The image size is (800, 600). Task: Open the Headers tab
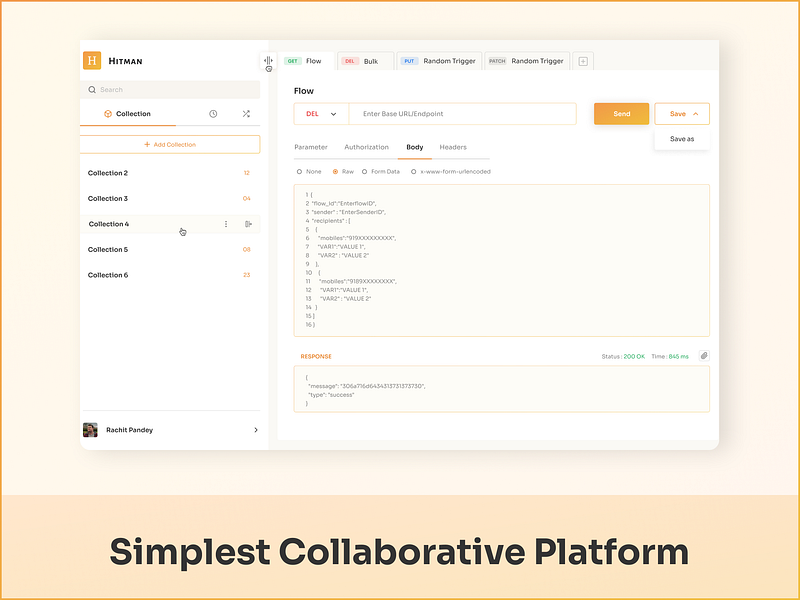pyautogui.click(x=453, y=147)
